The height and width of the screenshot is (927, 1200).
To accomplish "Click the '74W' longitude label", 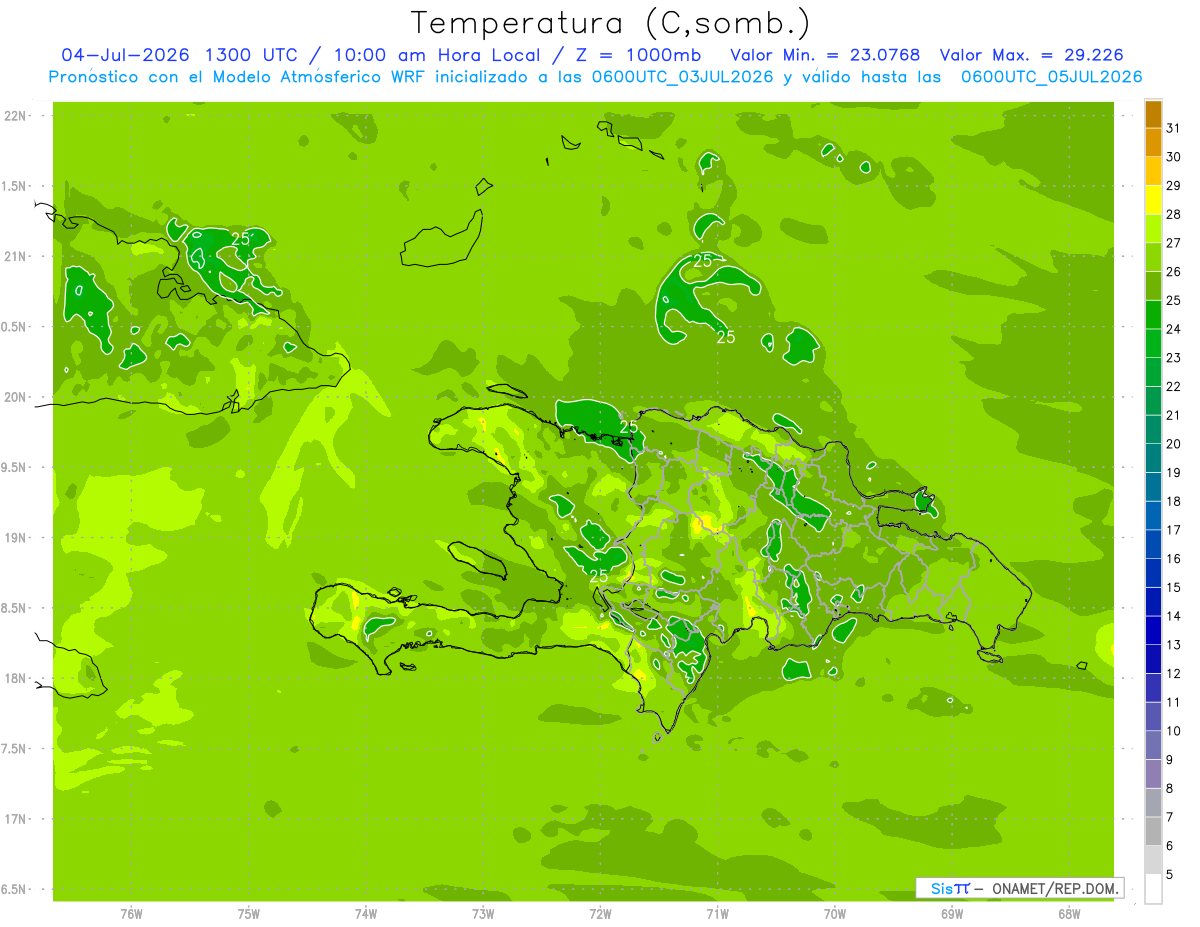I will tap(366, 914).
